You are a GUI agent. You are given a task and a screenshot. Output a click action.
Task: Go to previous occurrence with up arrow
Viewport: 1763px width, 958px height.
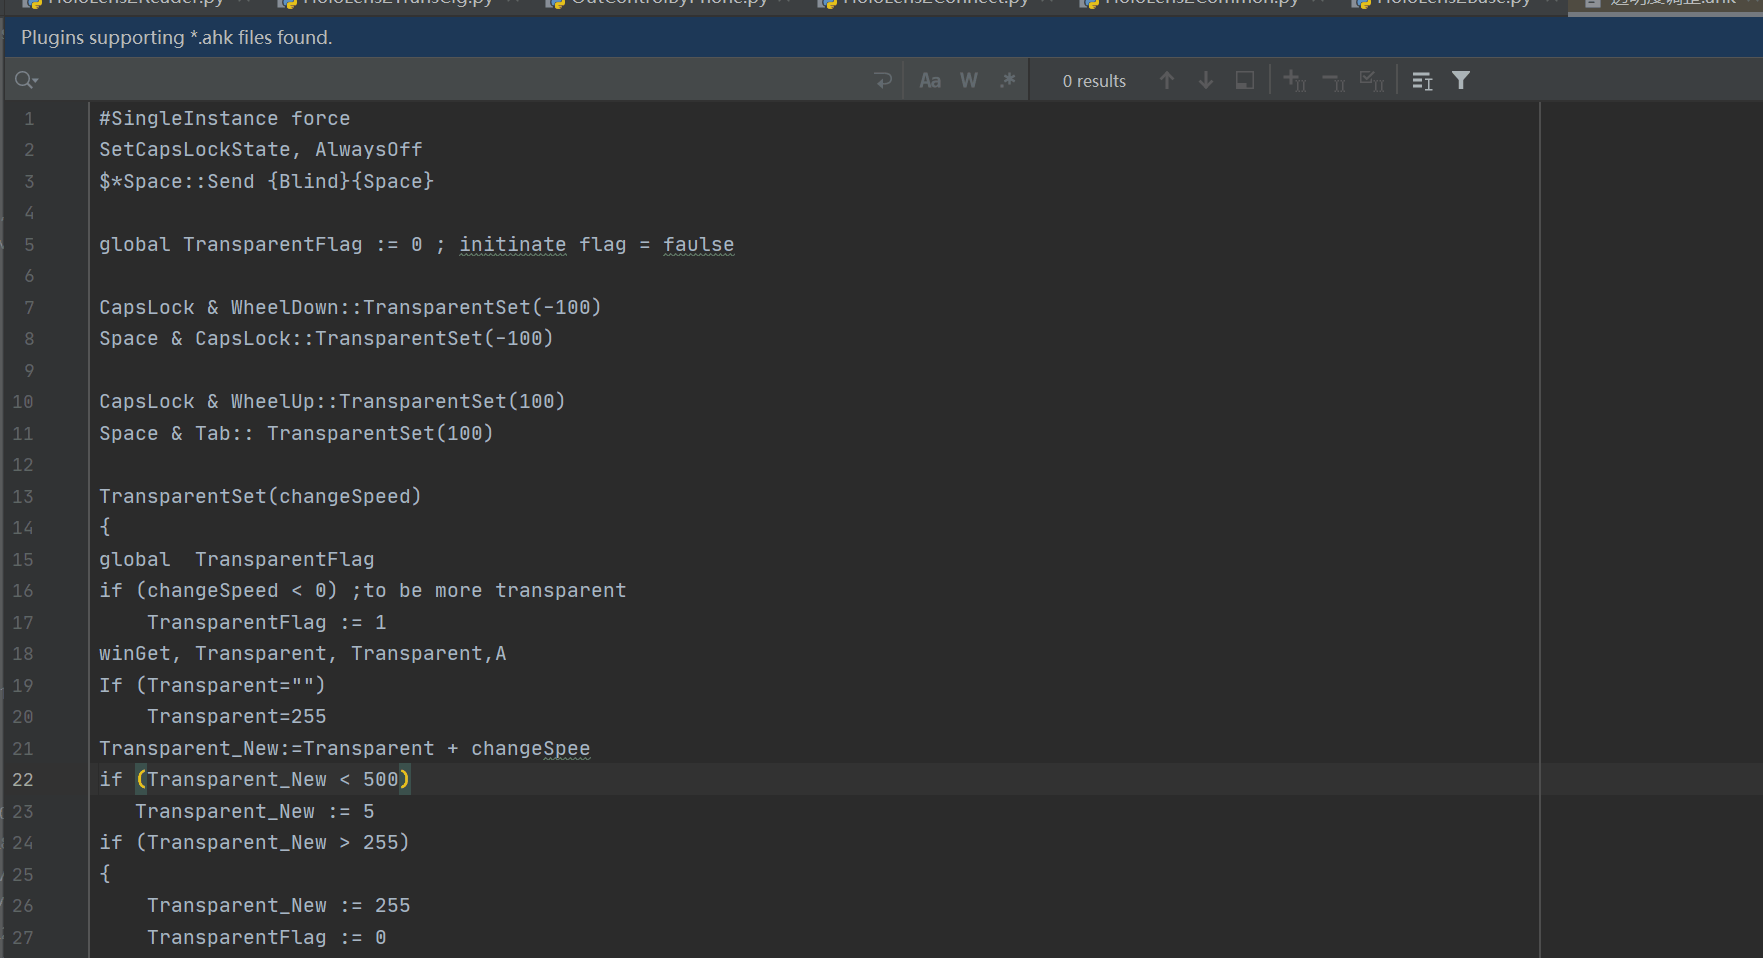(1167, 80)
